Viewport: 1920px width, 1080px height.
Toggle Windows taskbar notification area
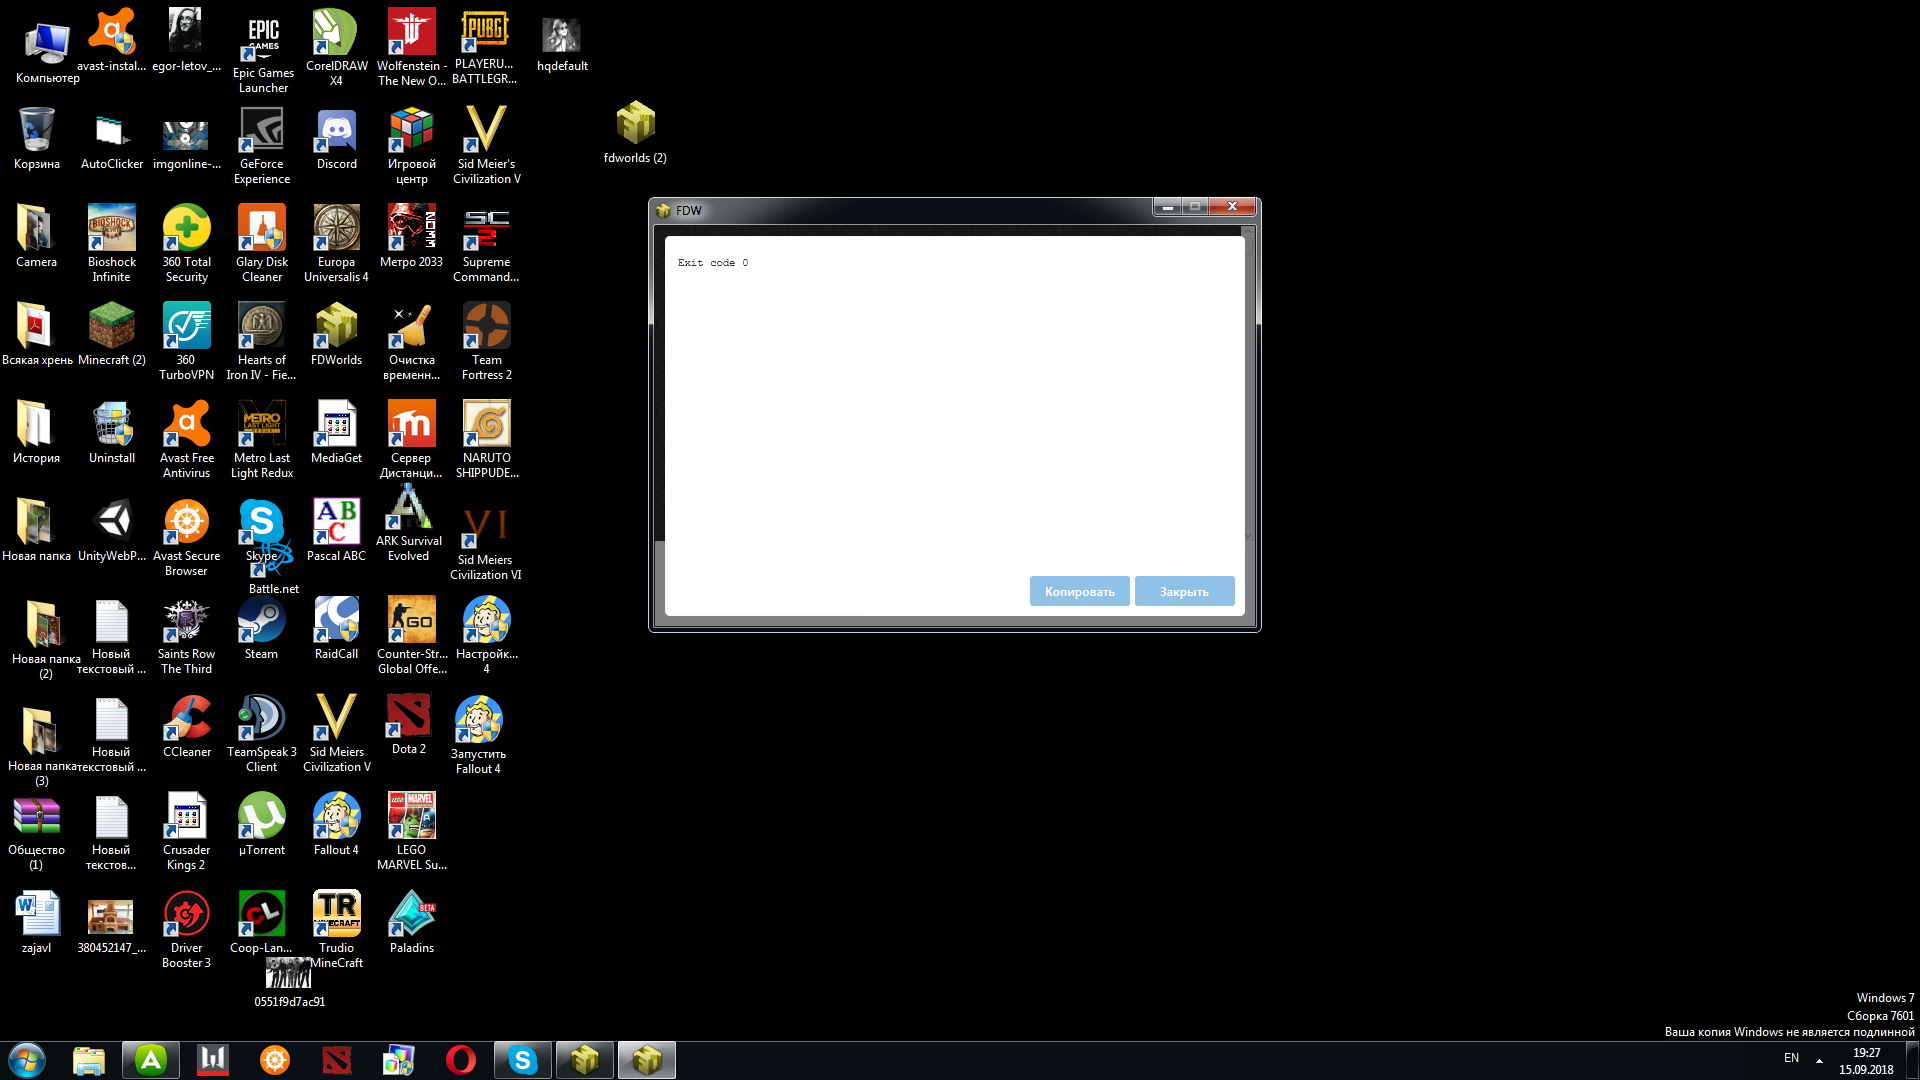(1817, 1062)
